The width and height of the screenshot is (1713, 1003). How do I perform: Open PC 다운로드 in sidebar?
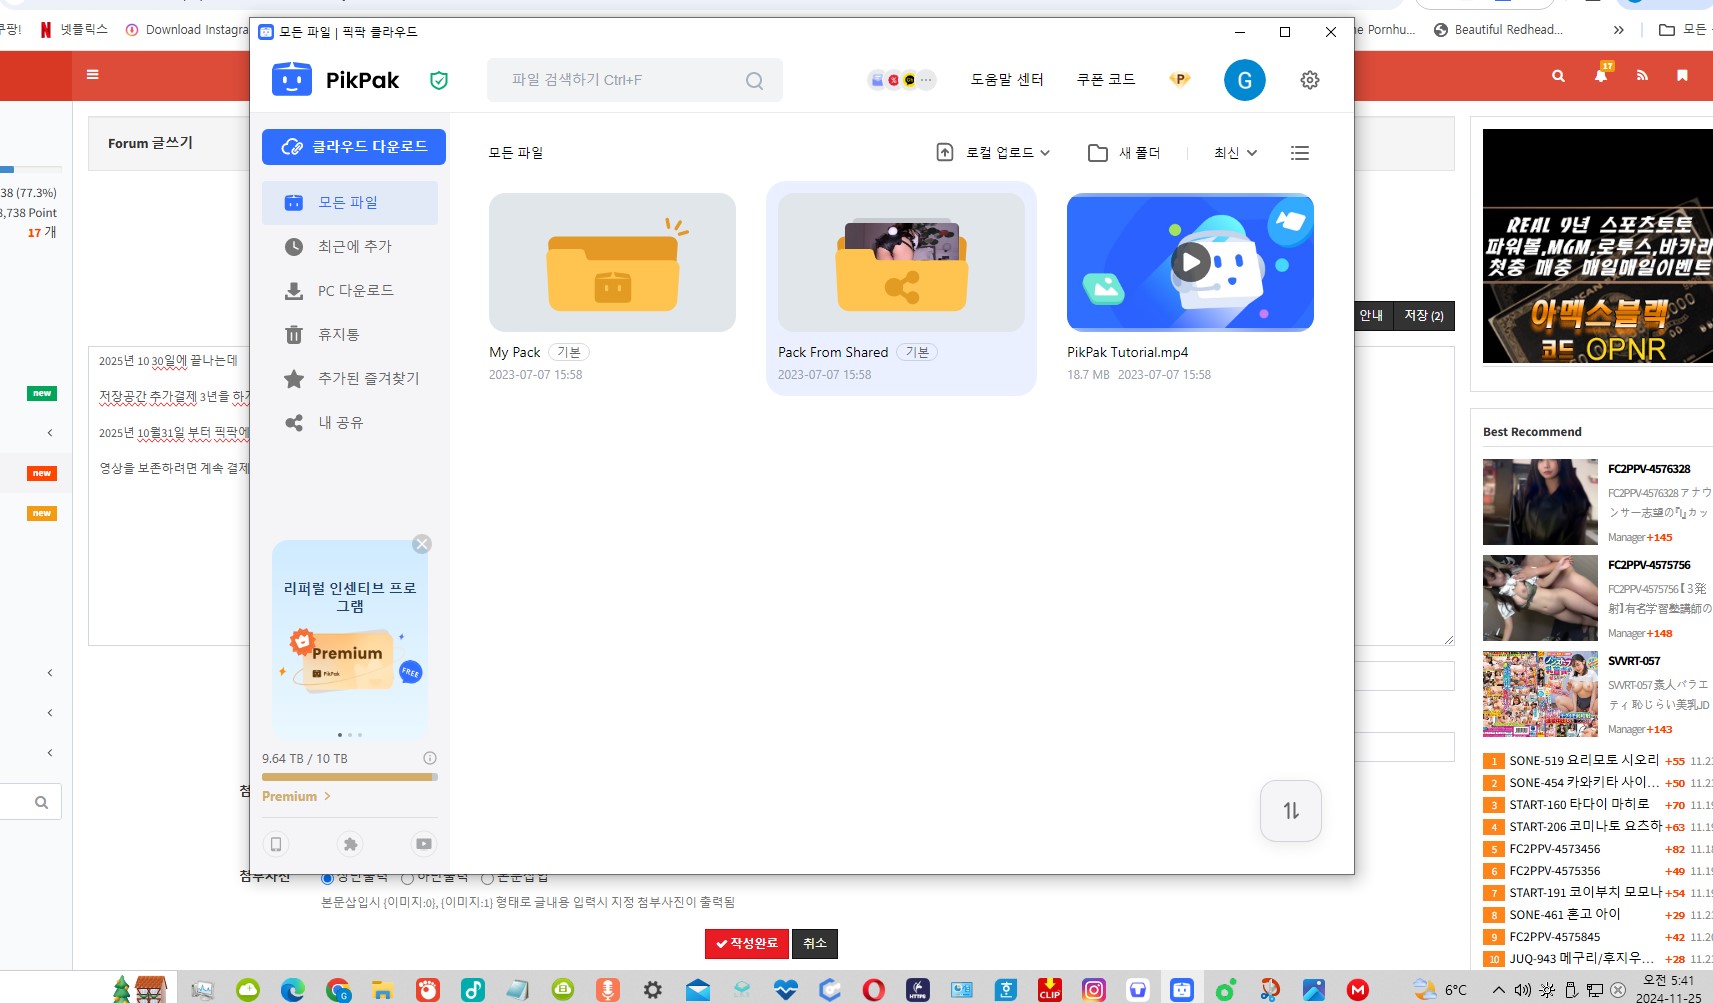click(350, 291)
